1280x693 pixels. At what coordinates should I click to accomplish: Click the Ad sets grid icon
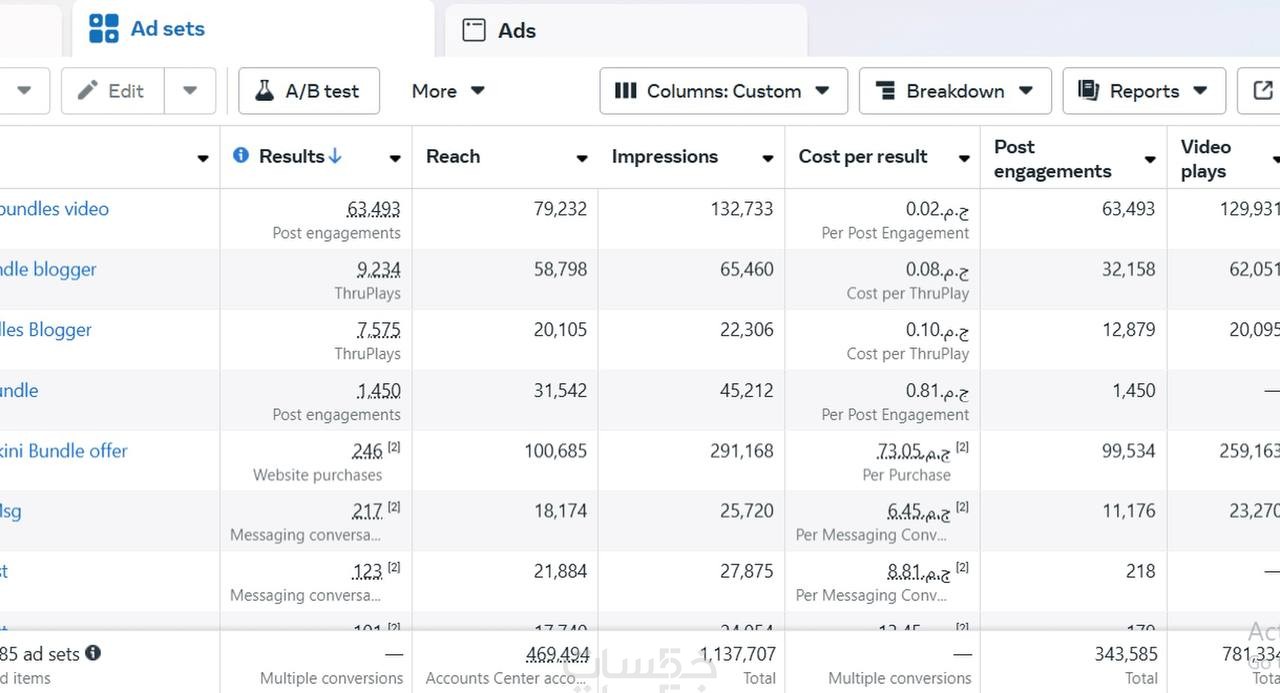[x=103, y=29]
